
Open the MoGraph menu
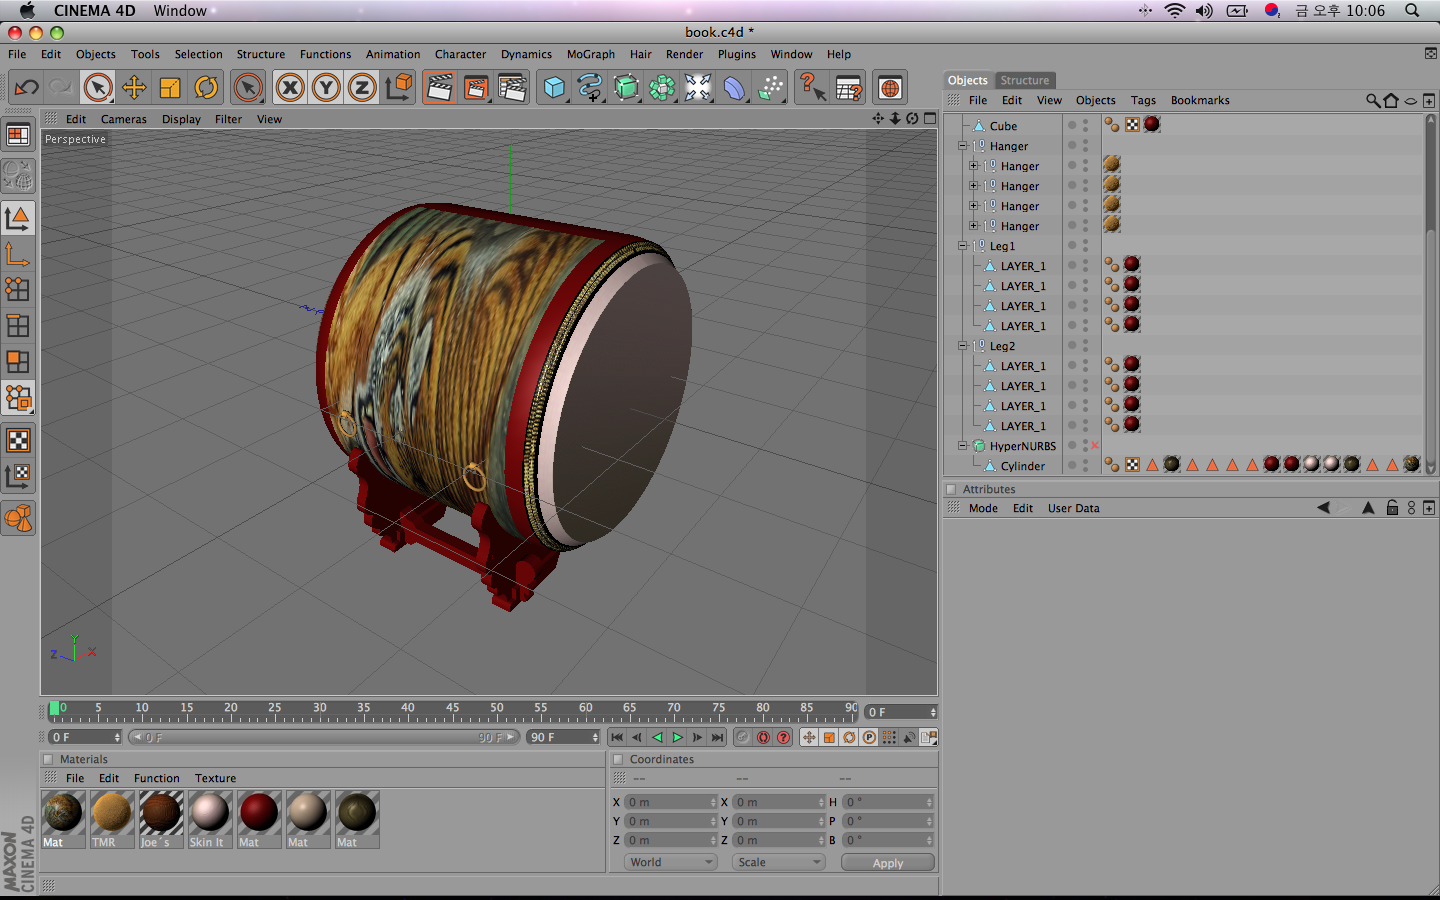point(591,54)
